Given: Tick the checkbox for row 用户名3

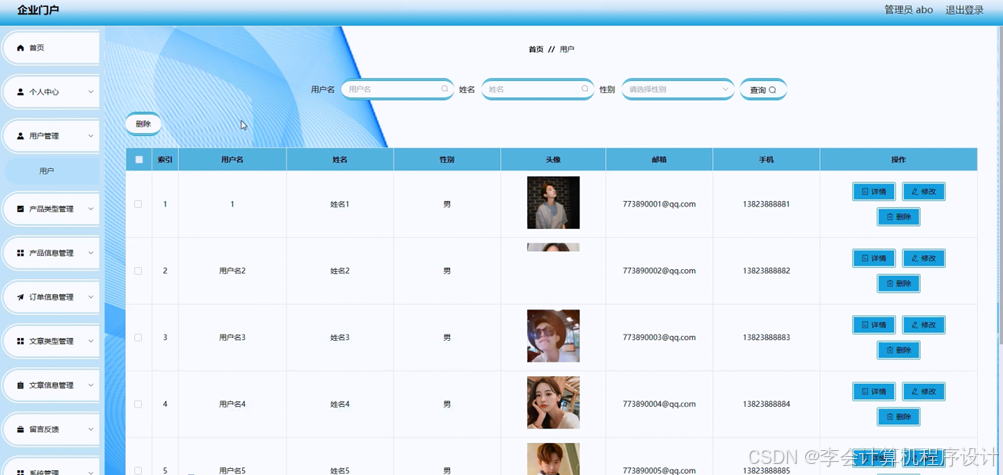Looking at the screenshot, I should tap(138, 338).
